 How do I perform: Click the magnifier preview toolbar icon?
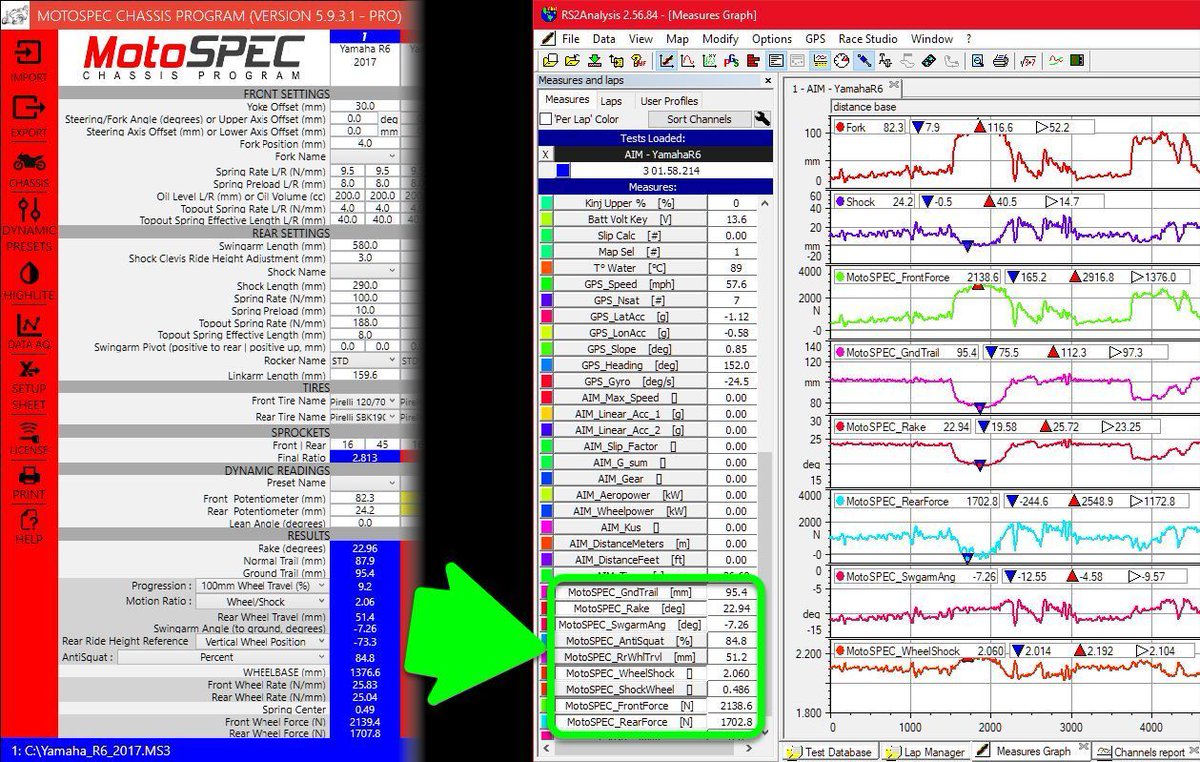[978, 60]
